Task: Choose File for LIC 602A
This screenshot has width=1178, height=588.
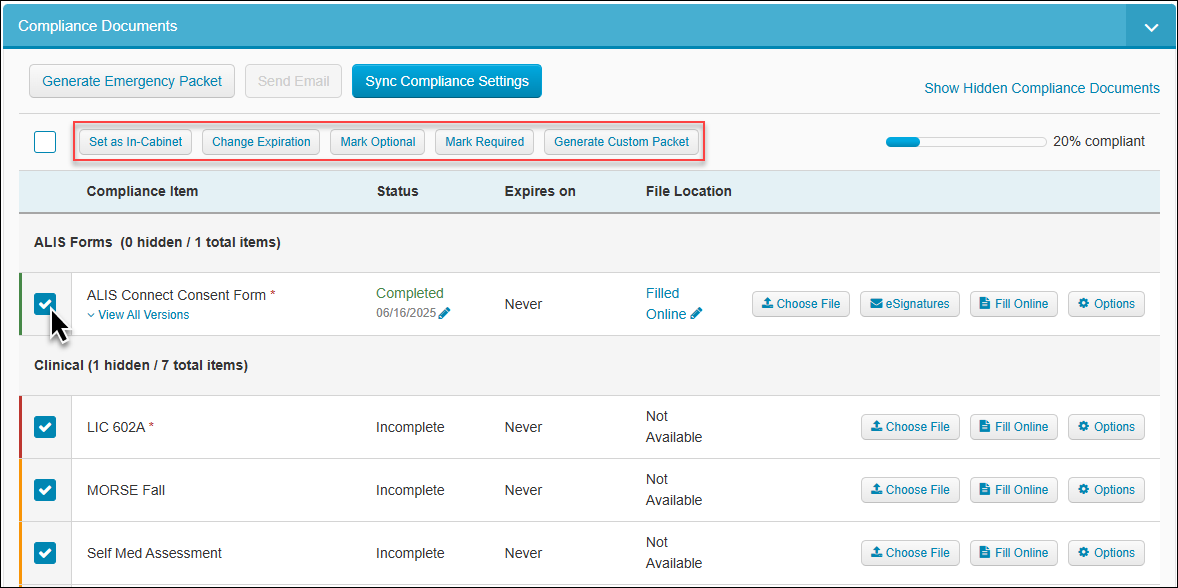Action: click(910, 427)
